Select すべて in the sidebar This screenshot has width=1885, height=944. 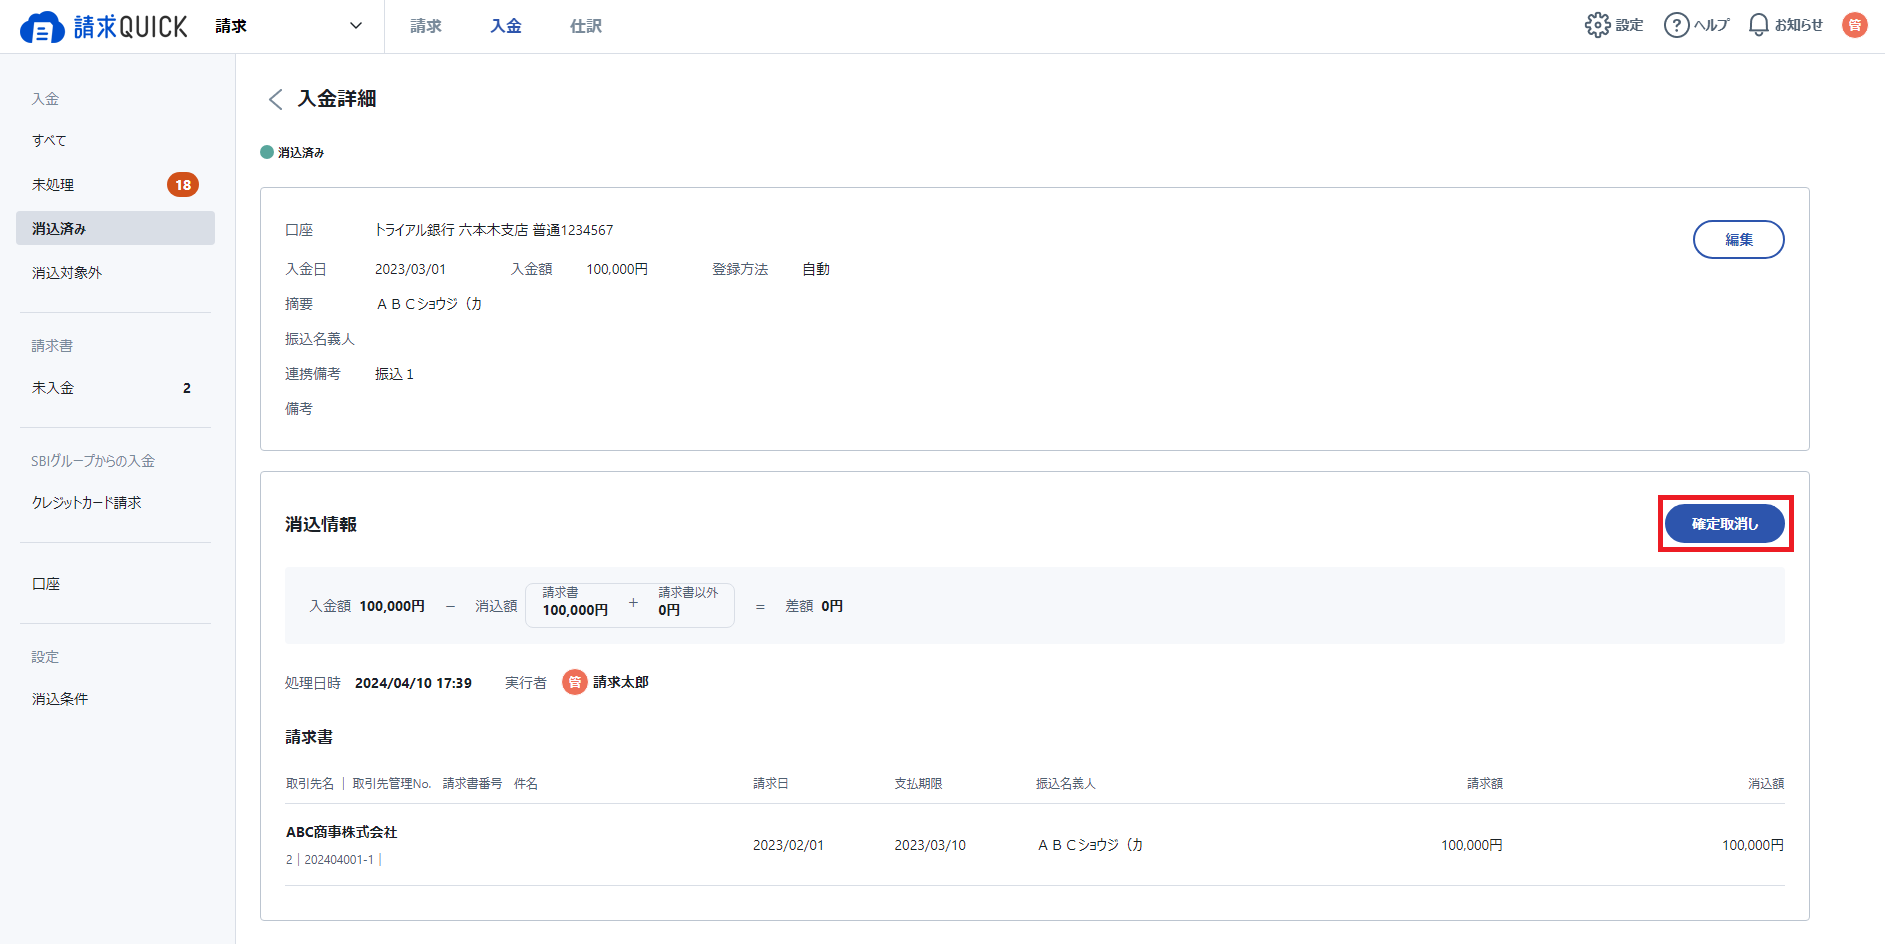tap(115, 141)
